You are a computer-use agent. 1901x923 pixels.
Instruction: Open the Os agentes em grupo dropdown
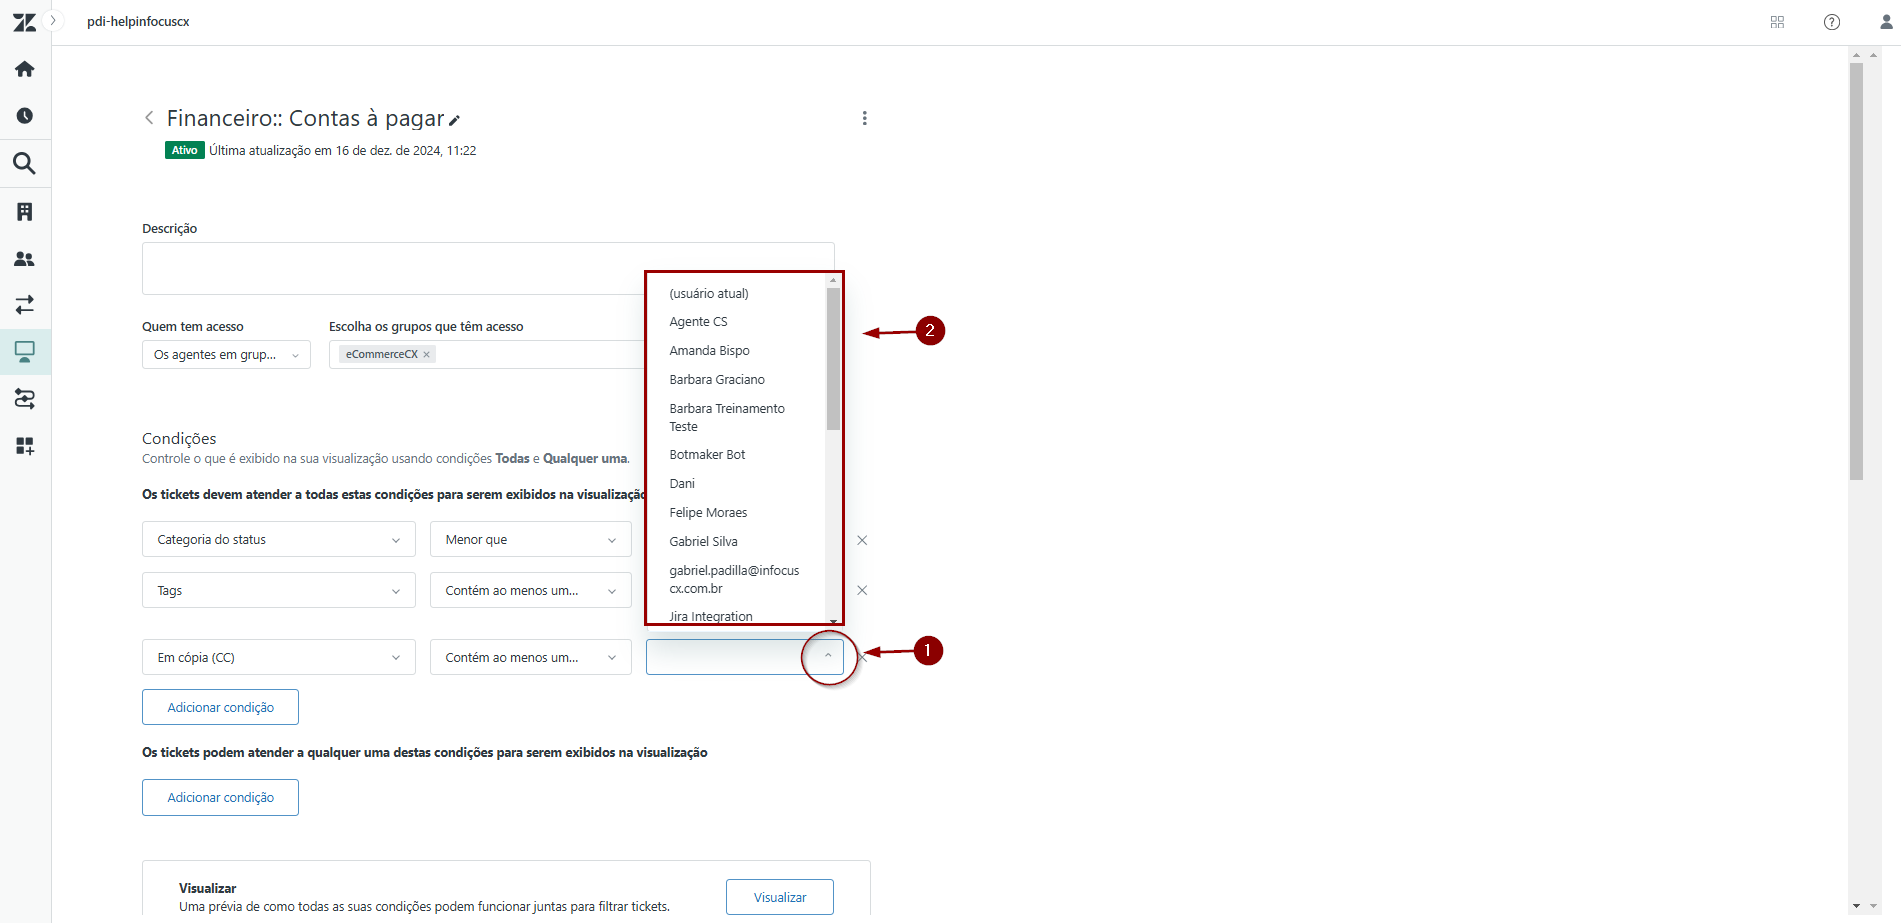(226, 354)
